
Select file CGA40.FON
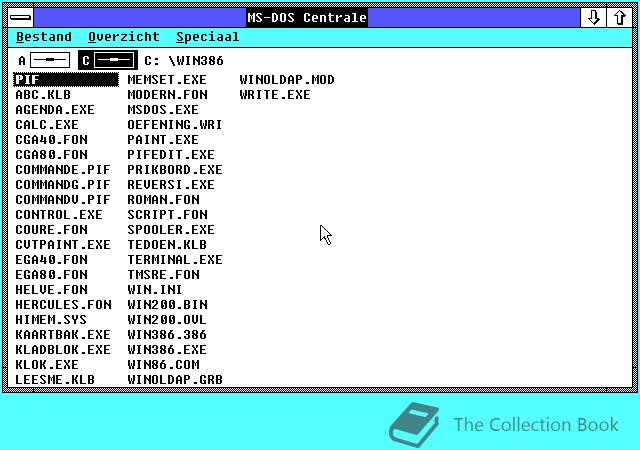[51, 140]
